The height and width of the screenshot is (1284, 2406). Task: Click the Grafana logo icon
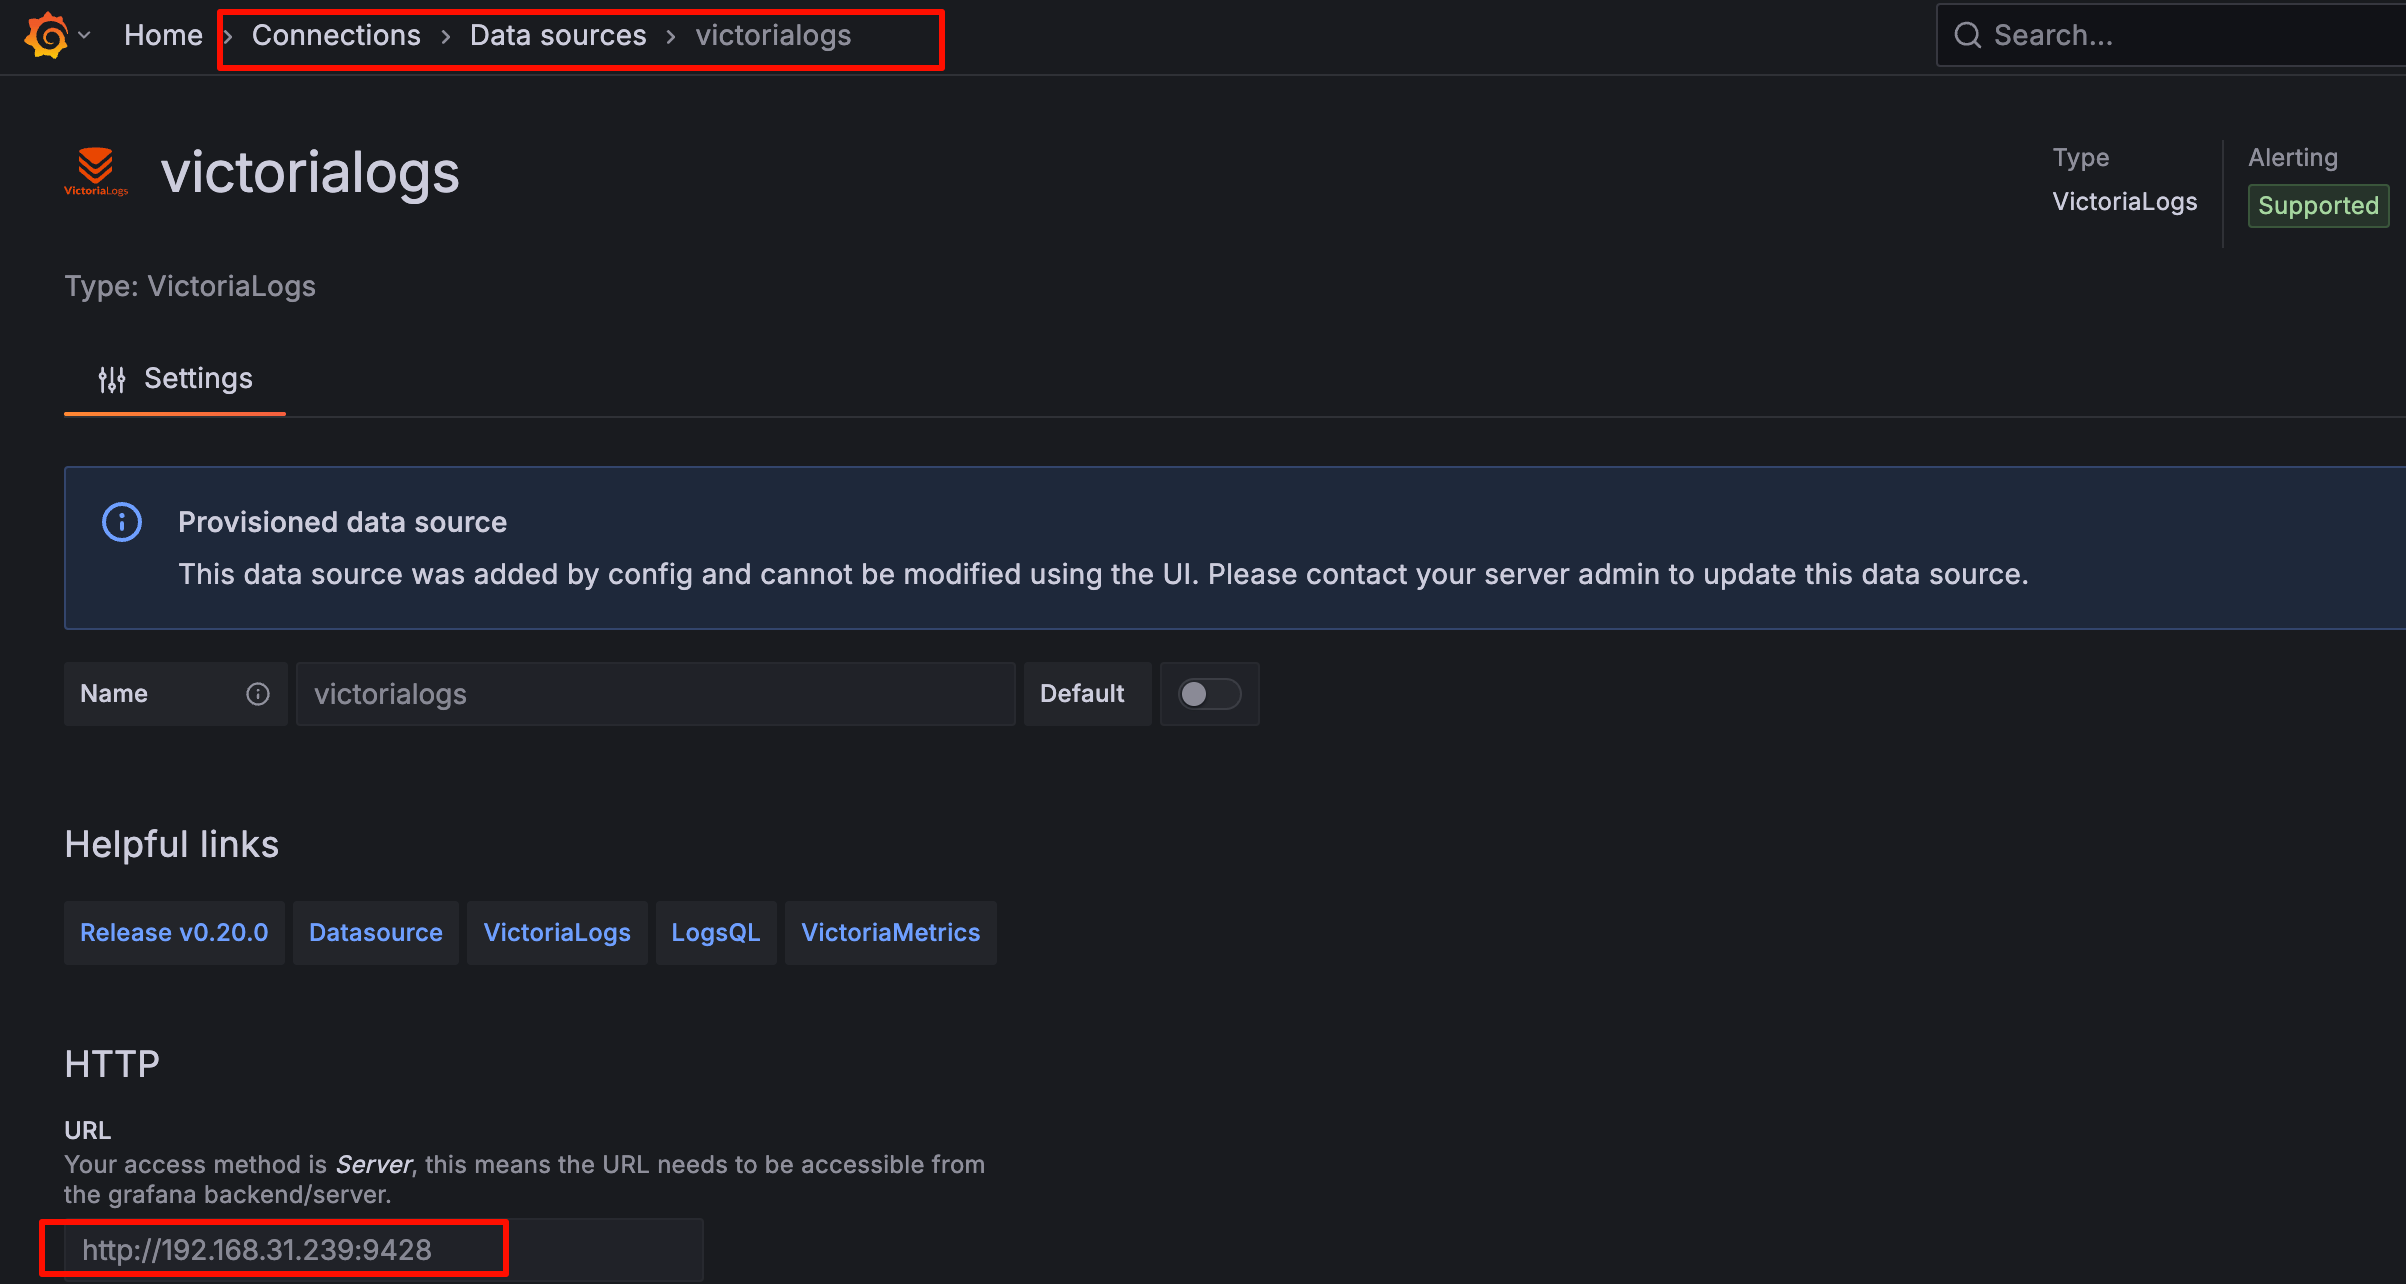tap(46, 35)
